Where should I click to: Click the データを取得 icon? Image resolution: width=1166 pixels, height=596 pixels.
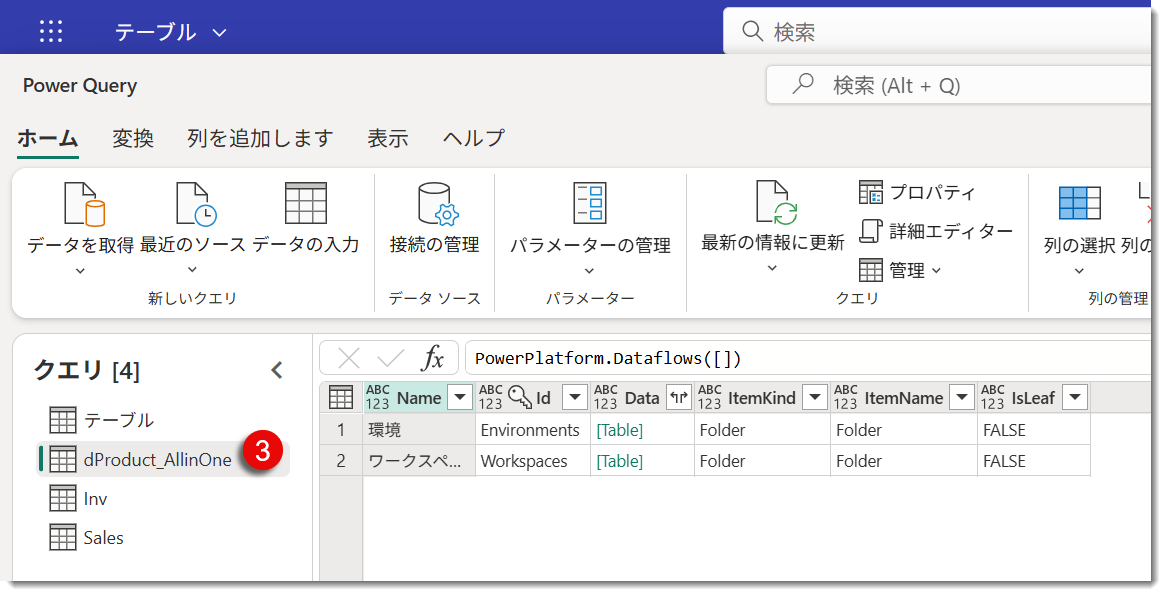pyautogui.click(x=83, y=203)
